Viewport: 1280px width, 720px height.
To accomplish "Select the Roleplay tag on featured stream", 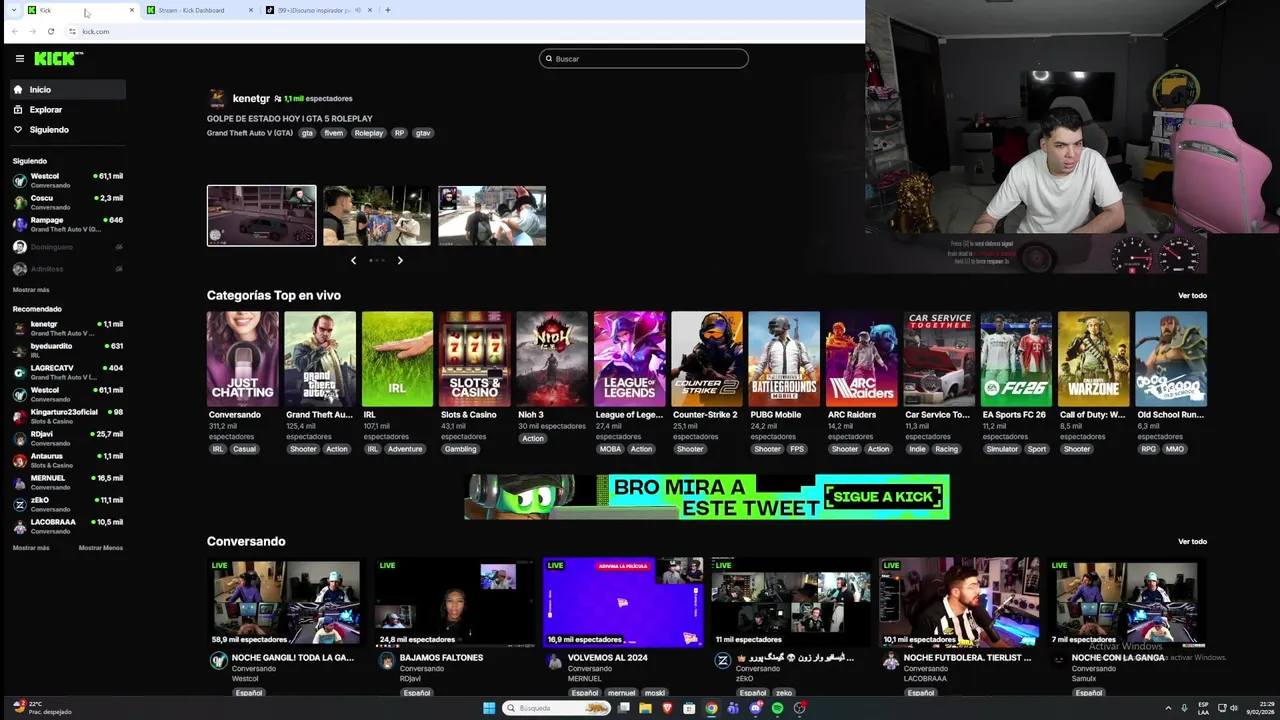I will (368, 133).
